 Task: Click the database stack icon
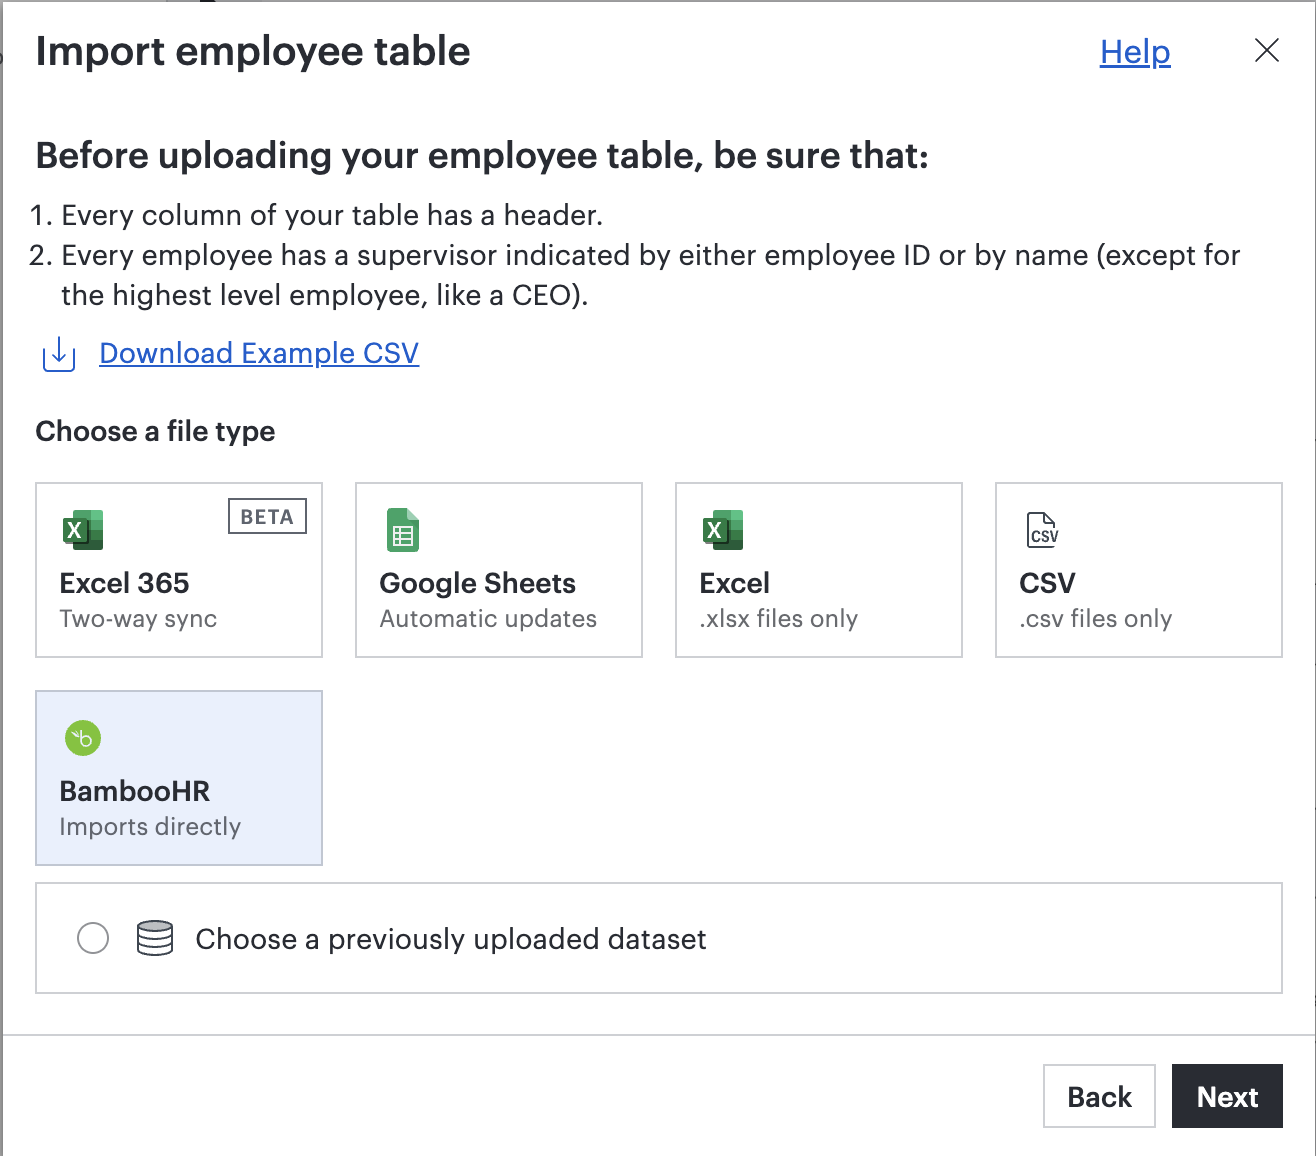coord(155,938)
